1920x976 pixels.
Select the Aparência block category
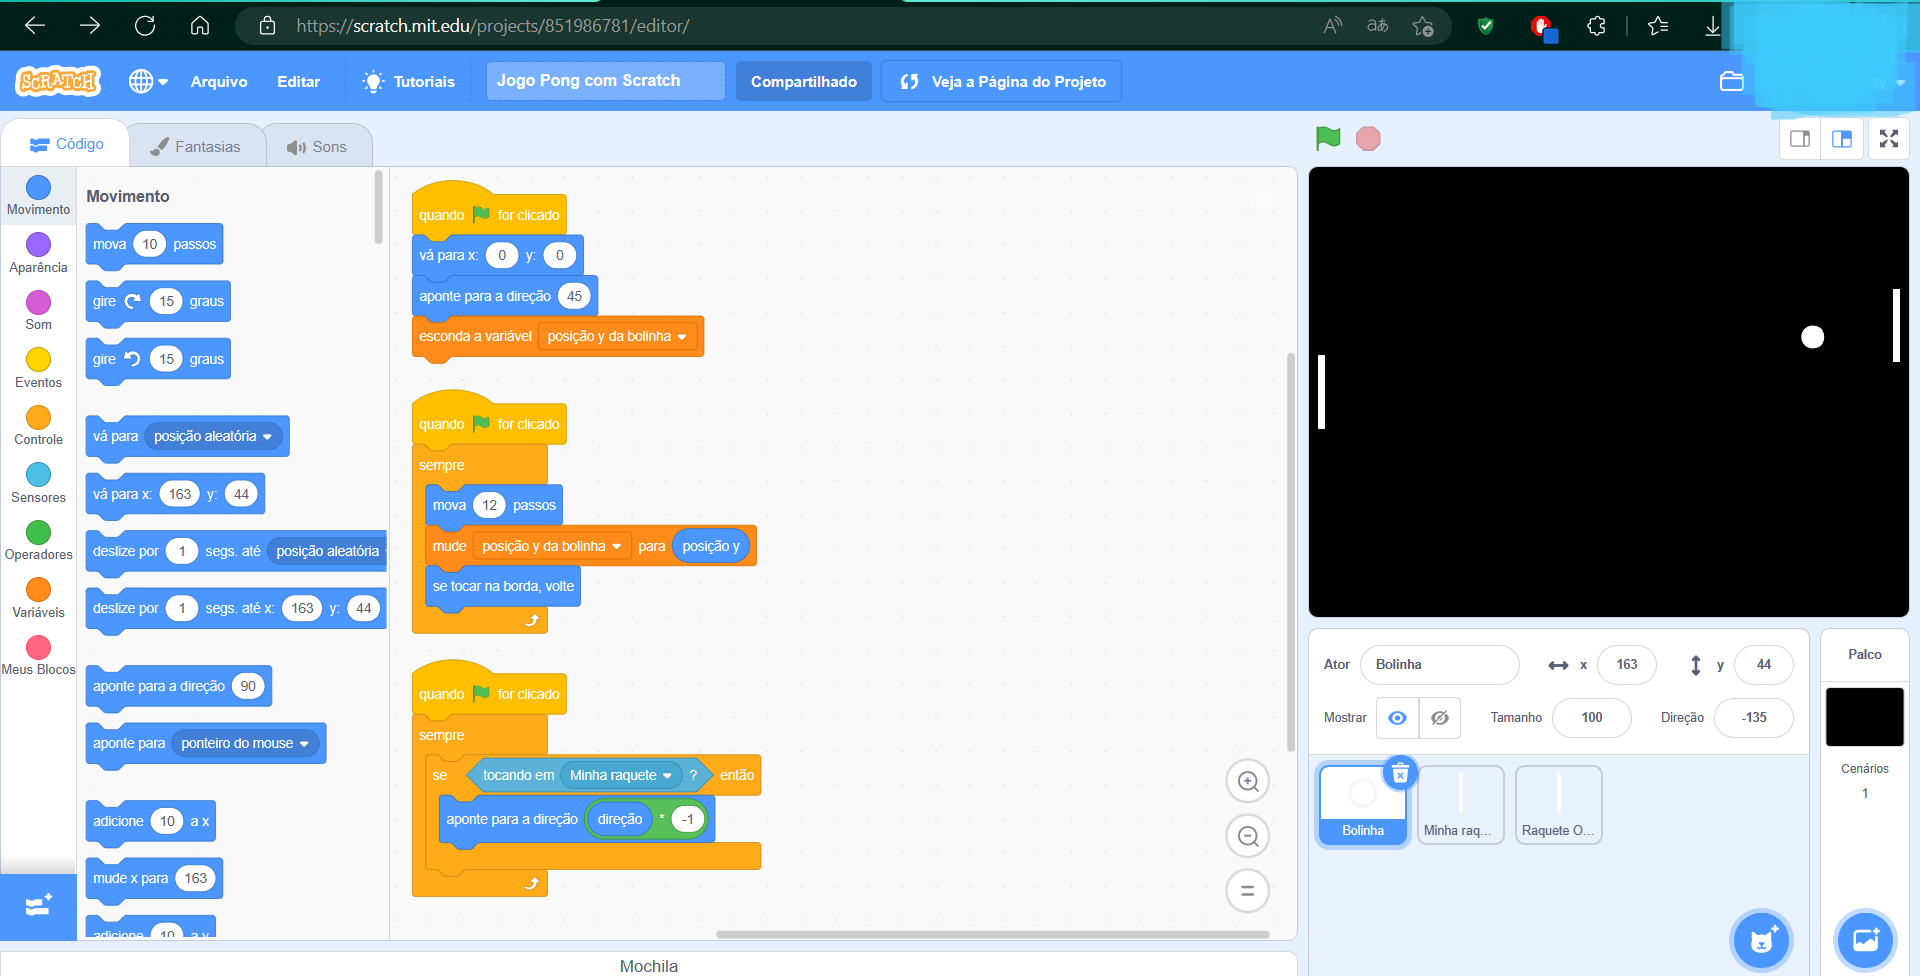[x=38, y=254]
